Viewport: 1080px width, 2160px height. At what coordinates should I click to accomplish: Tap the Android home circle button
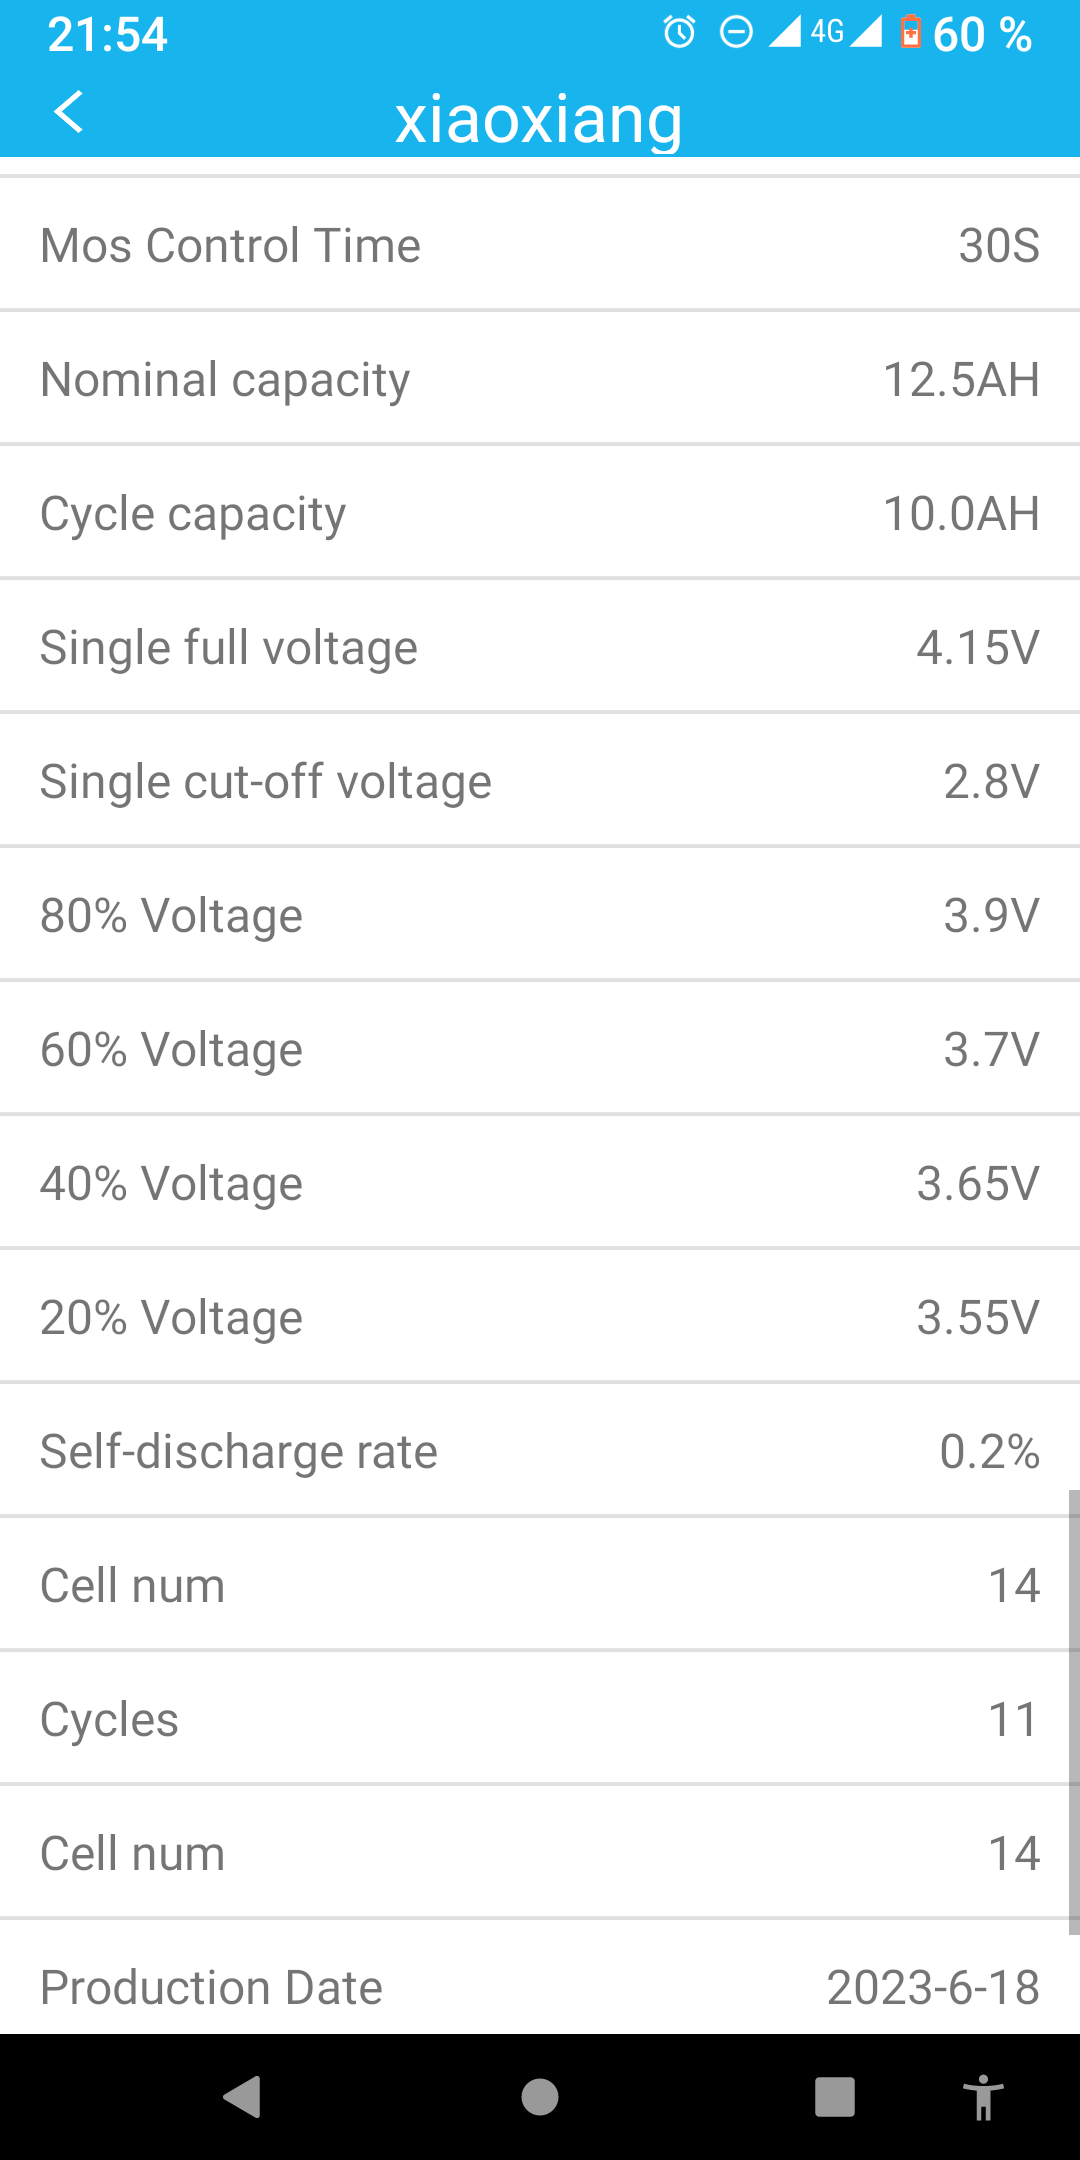(540, 2097)
